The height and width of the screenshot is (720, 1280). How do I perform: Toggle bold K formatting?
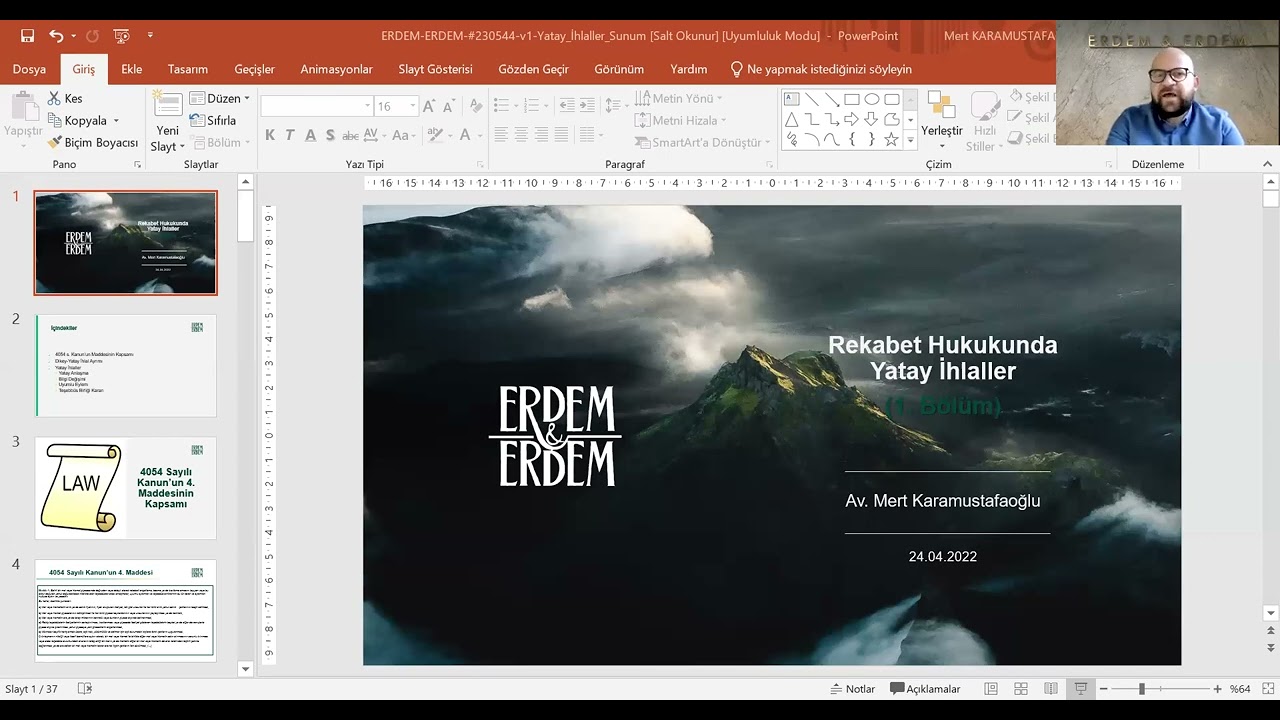270,135
